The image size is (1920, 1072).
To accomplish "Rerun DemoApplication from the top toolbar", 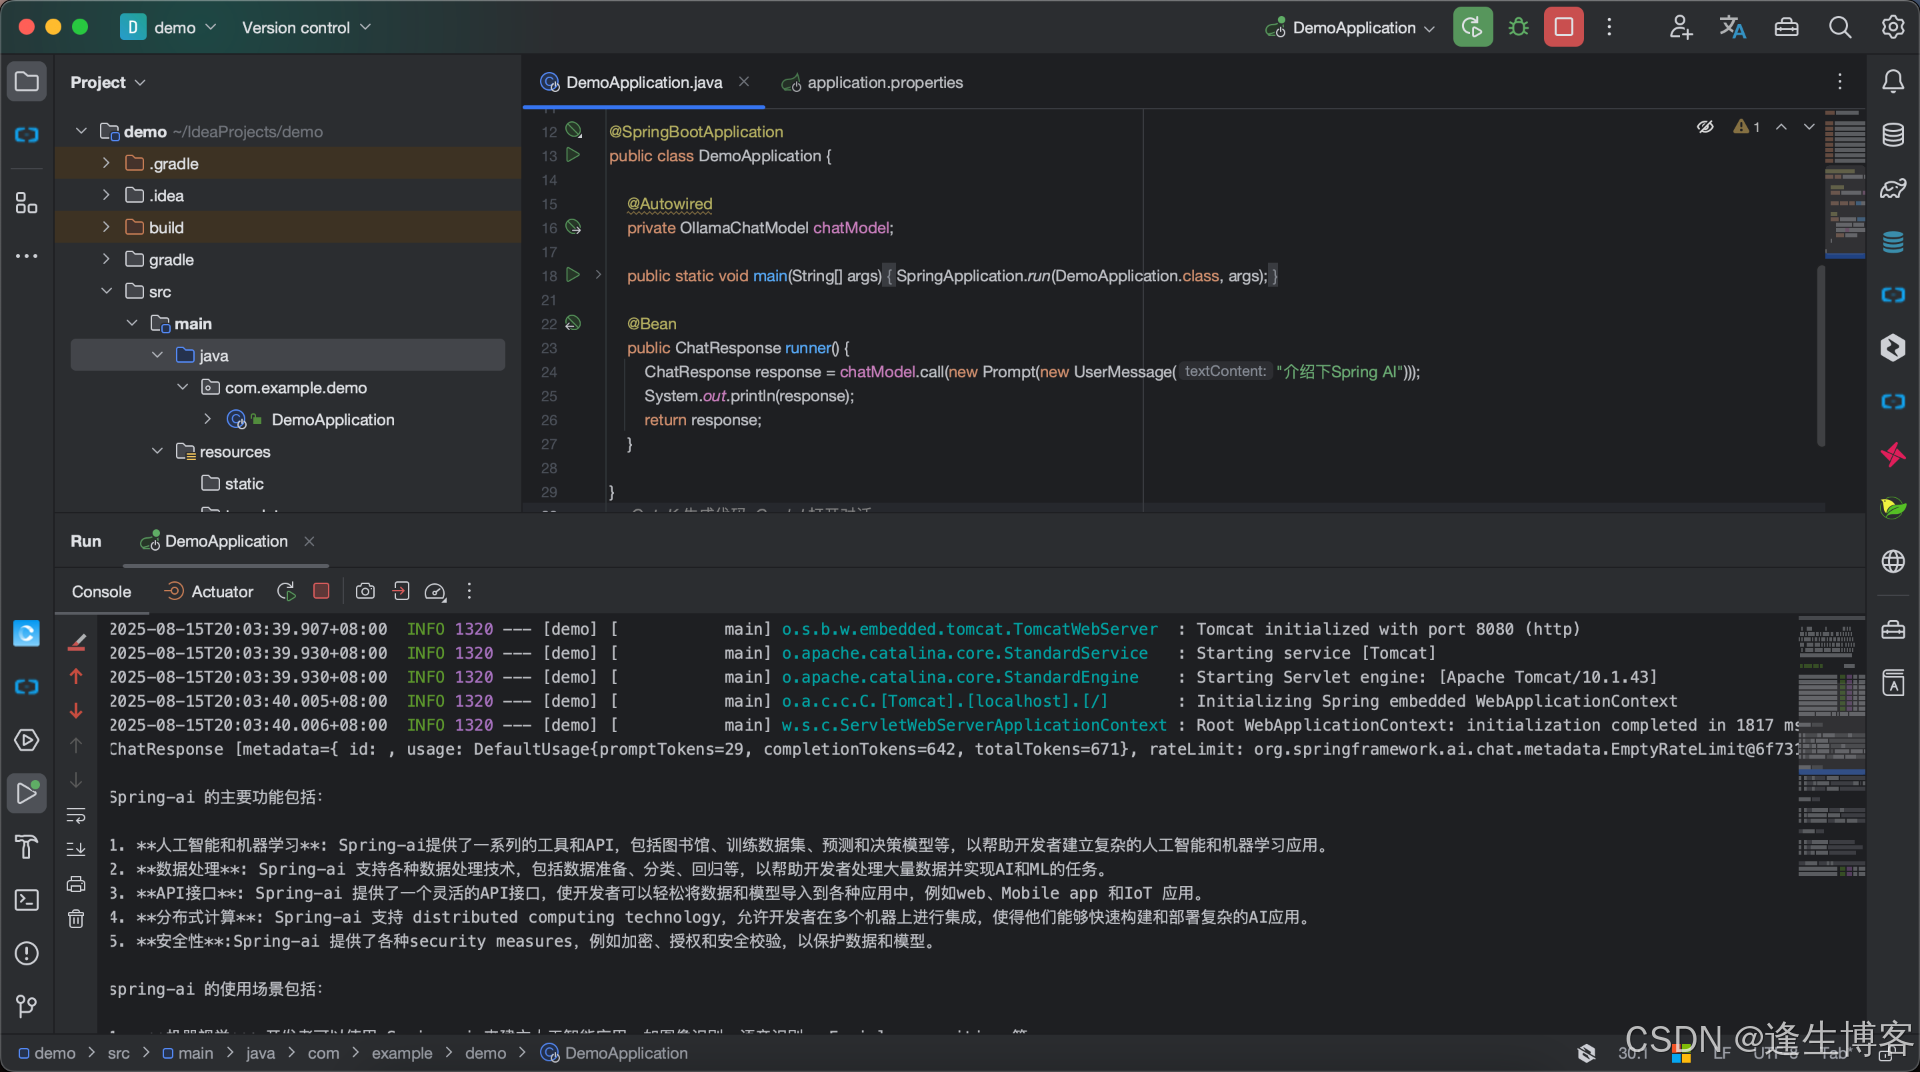I will [1472, 27].
